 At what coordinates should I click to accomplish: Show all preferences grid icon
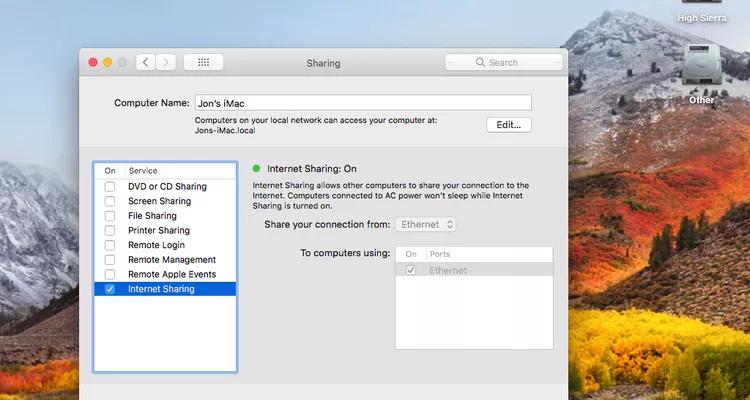(x=203, y=62)
